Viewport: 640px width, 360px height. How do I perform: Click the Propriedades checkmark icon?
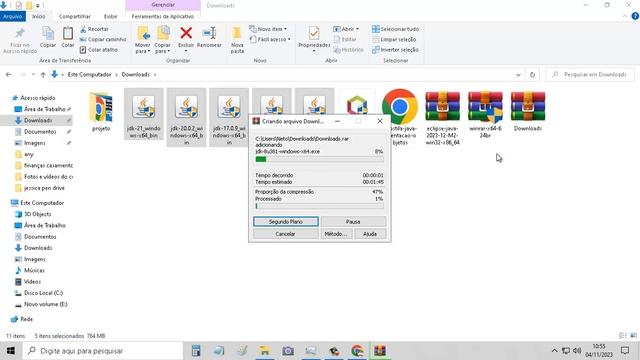tap(314, 33)
